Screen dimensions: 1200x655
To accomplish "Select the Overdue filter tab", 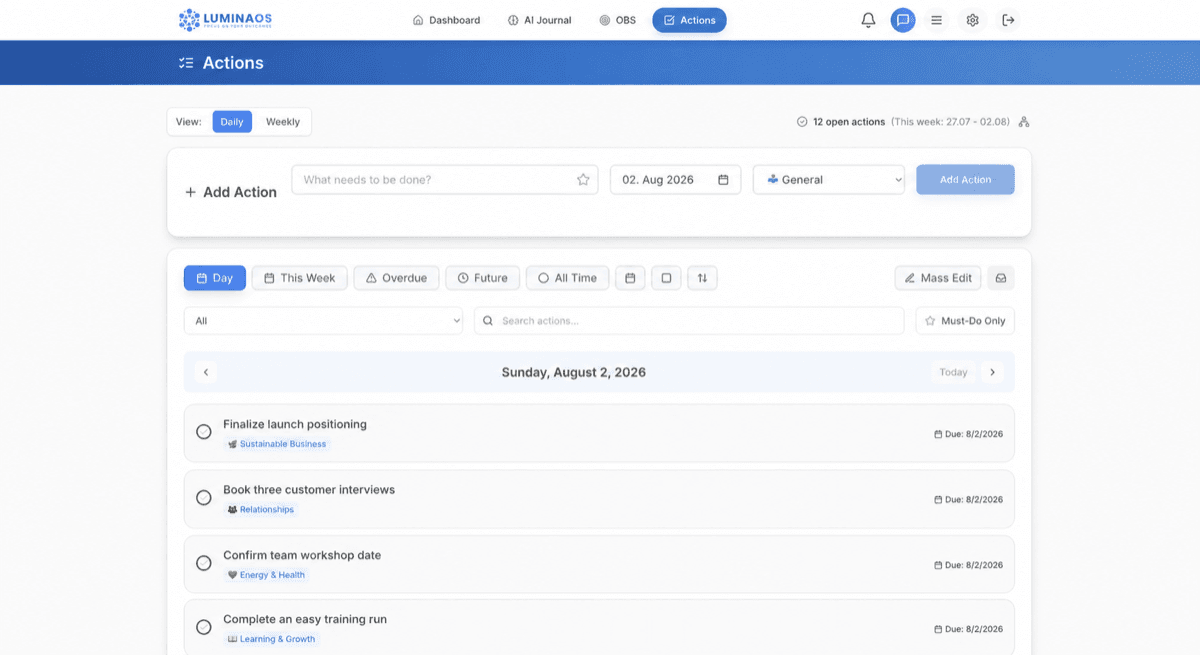I will coord(397,278).
